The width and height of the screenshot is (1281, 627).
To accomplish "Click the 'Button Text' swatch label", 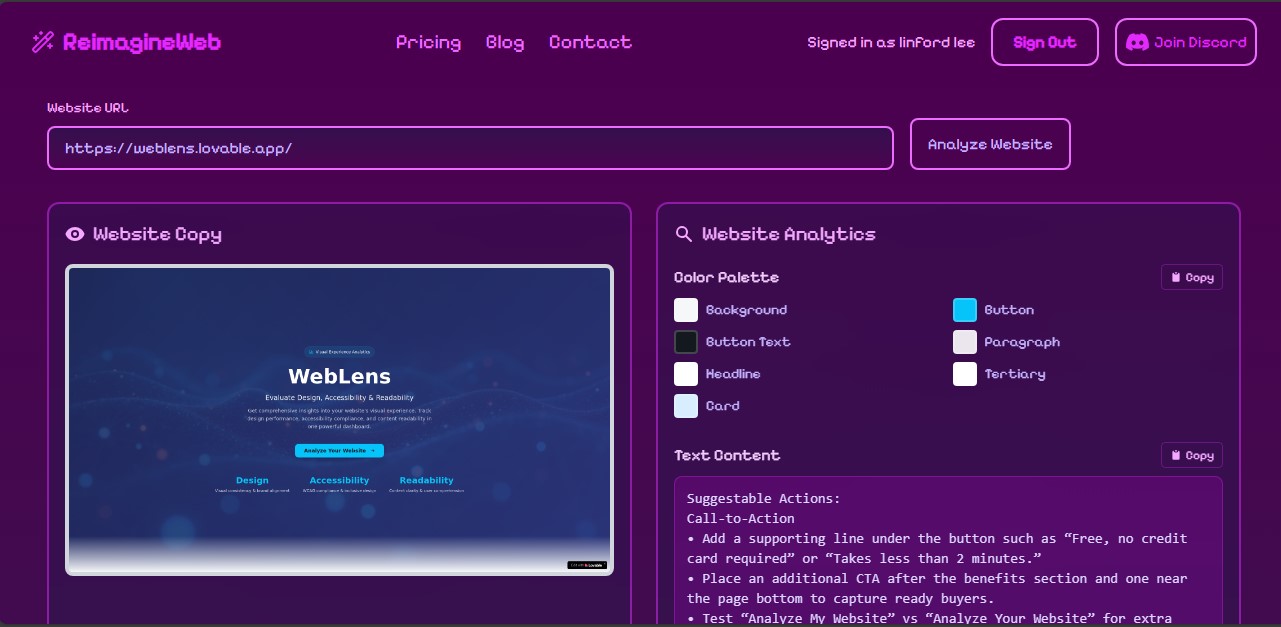I will tap(748, 342).
